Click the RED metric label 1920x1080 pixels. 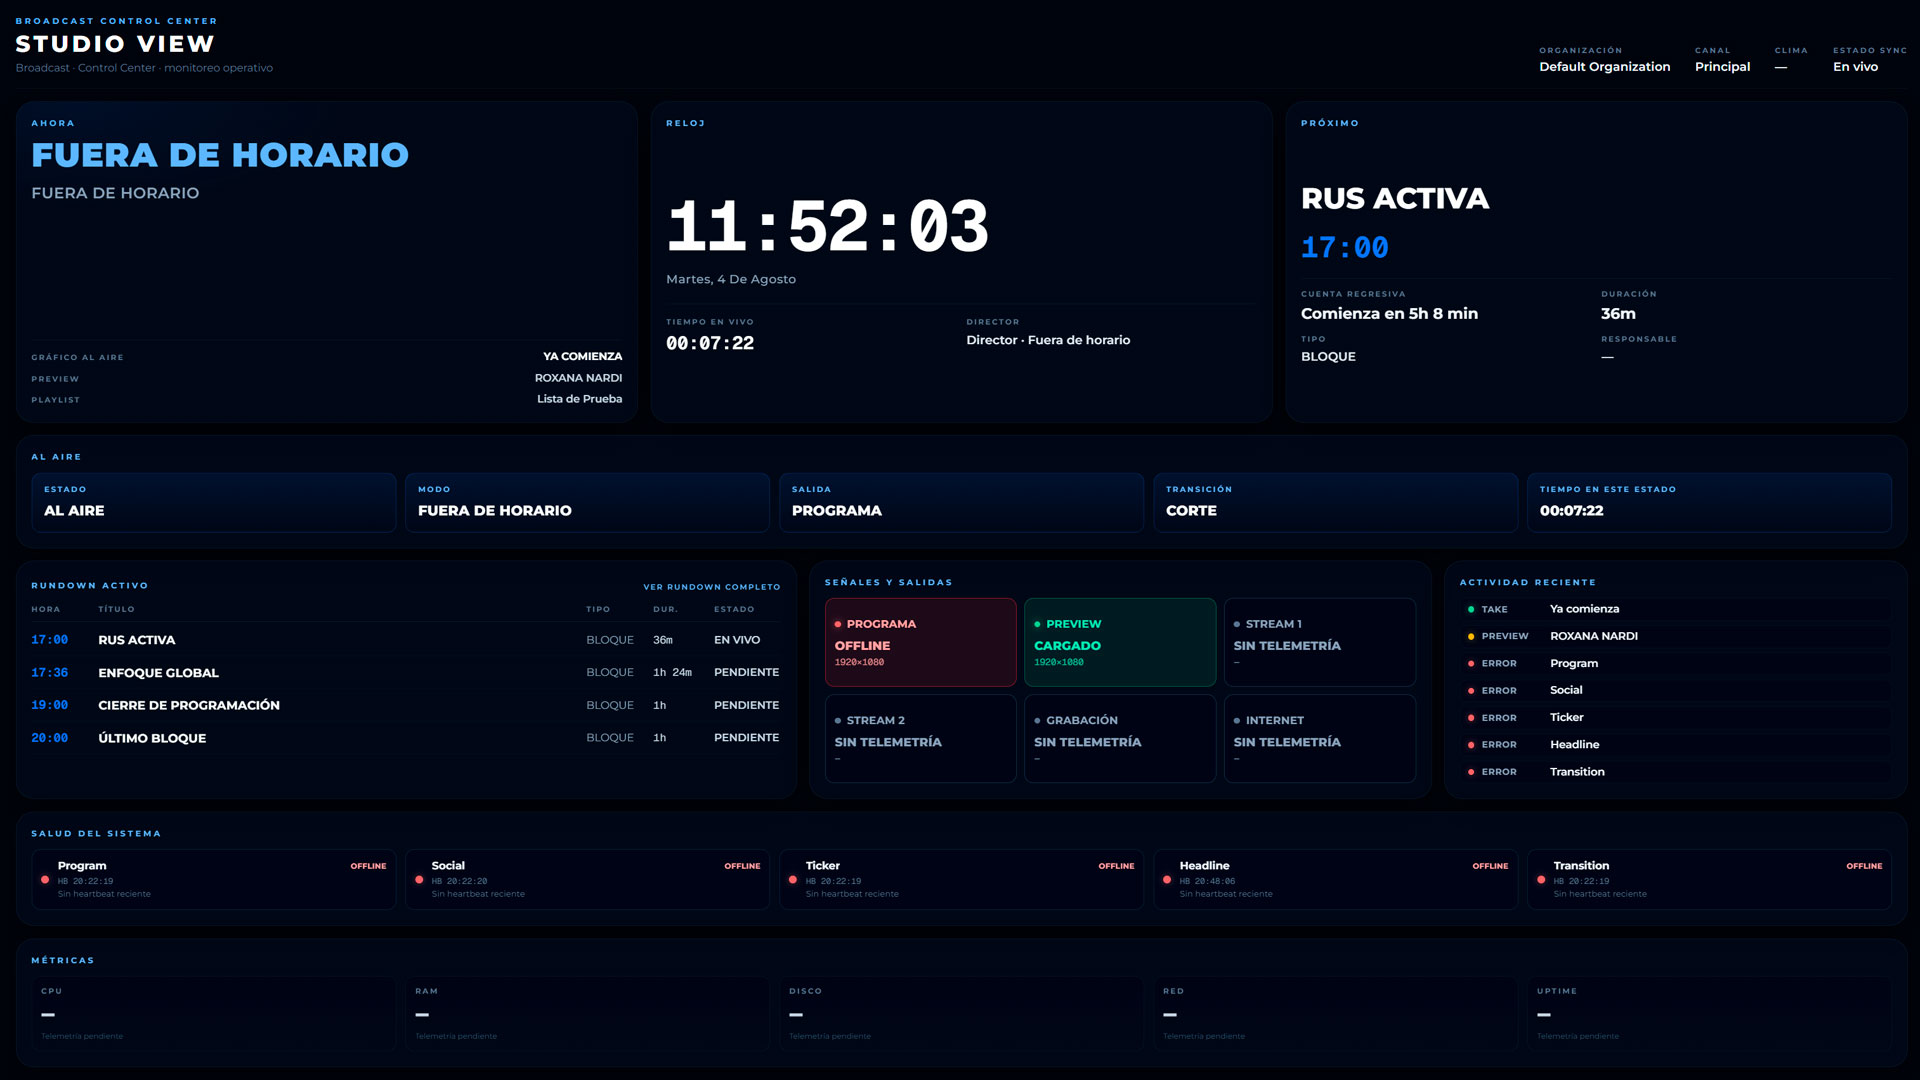tap(1173, 992)
